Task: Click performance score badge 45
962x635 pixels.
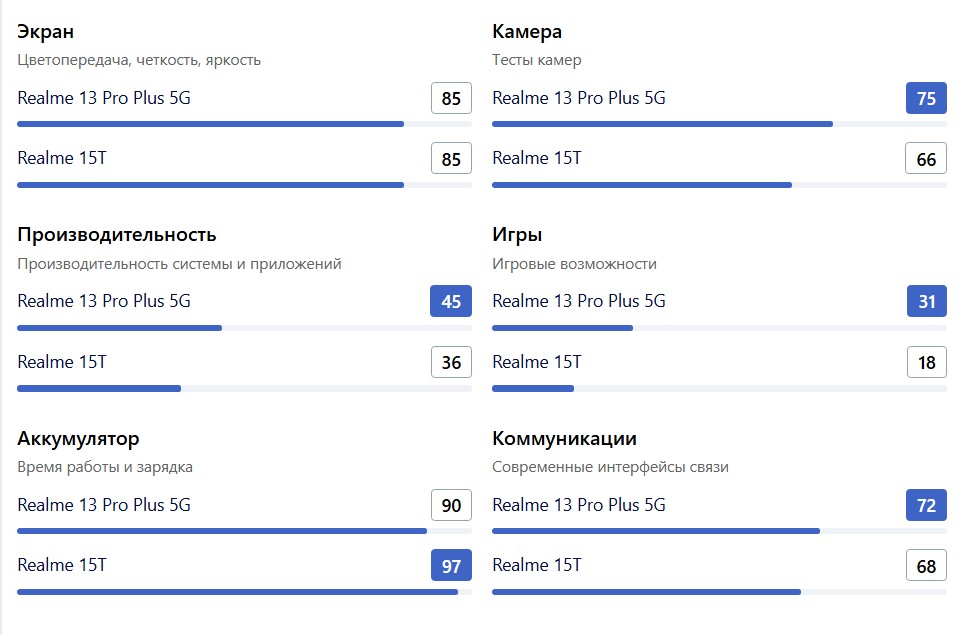Action: pyautogui.click(x=451, y=301)
